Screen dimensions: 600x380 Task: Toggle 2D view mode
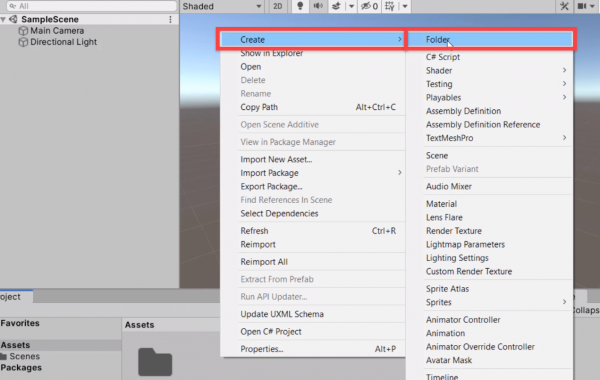pyautogui.click(x=278, y=6)
